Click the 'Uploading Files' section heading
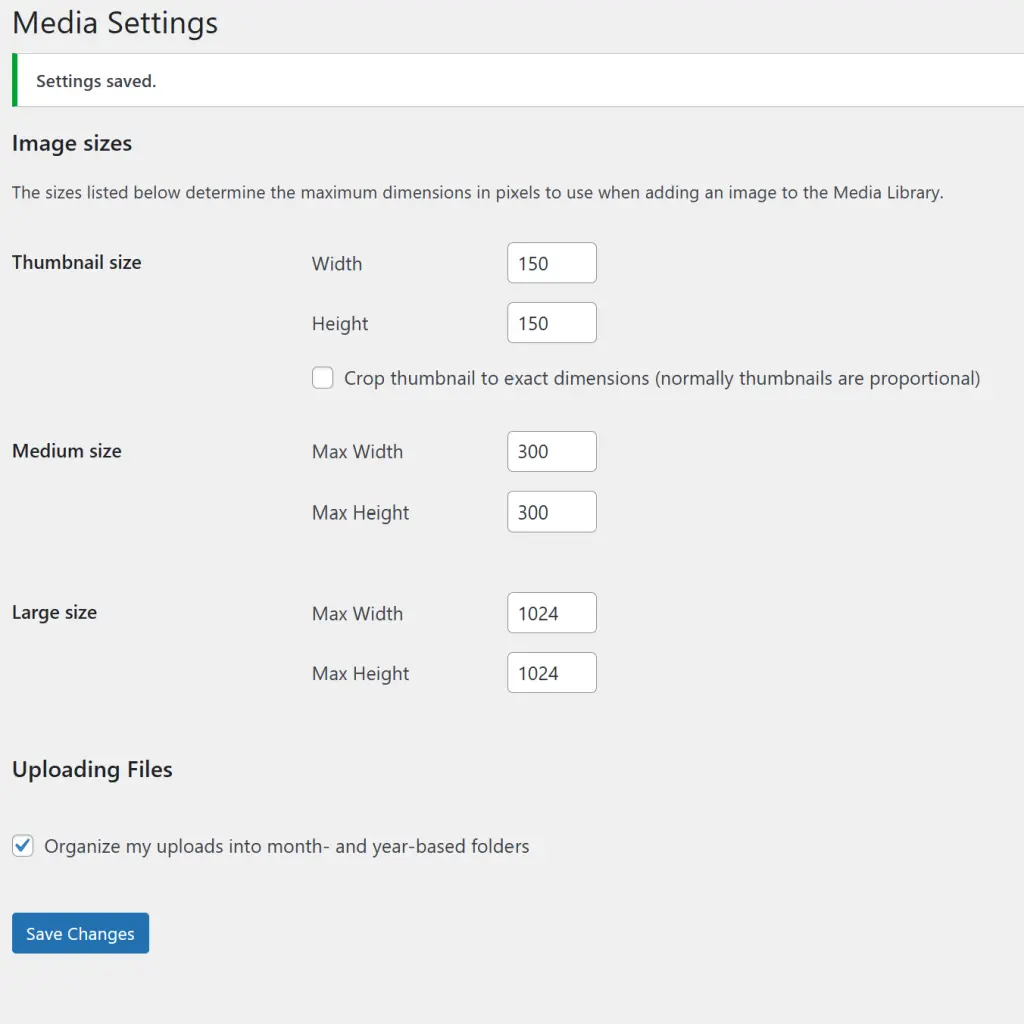The image size is (1024, 1024). [x=92, y=769]
